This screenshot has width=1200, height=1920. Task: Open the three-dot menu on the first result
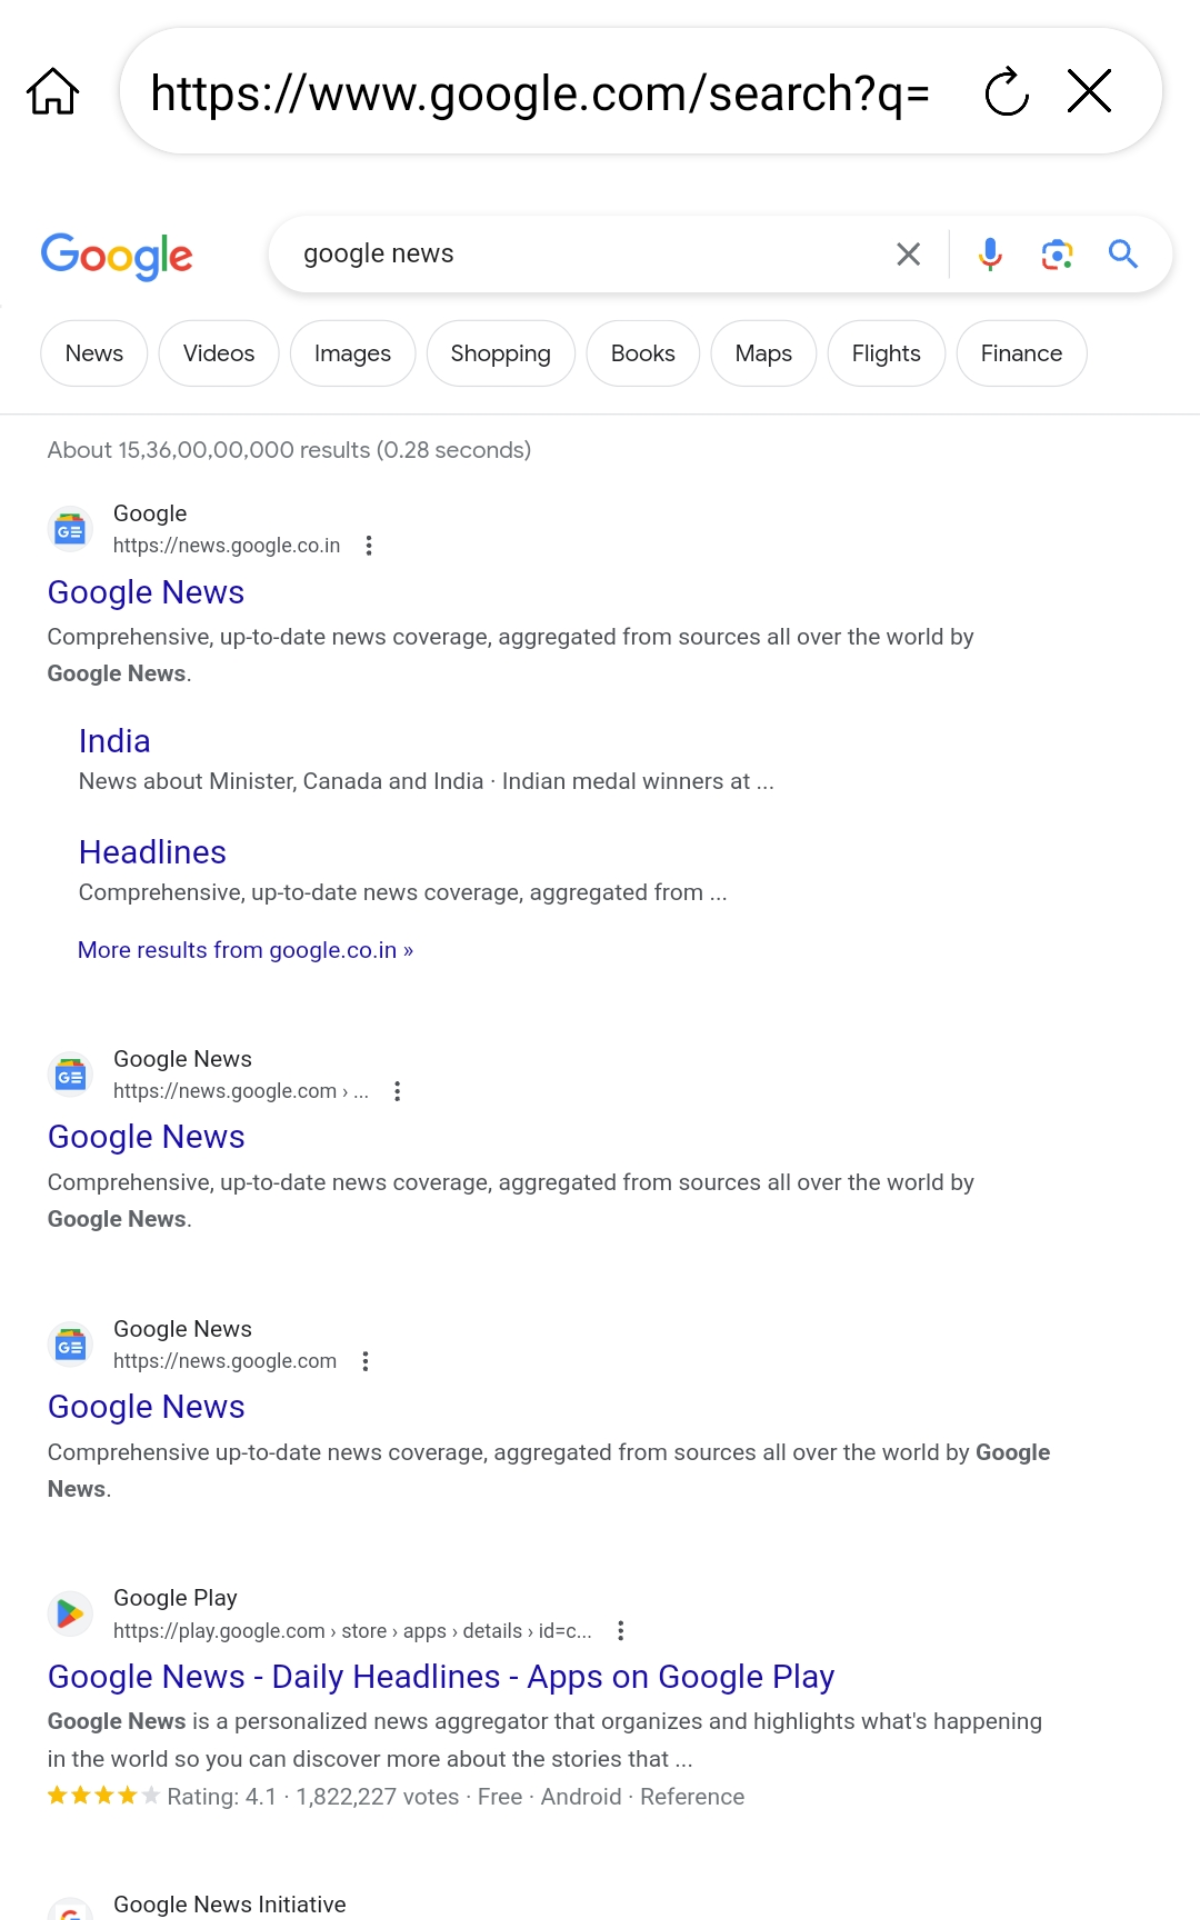point(370,545)
